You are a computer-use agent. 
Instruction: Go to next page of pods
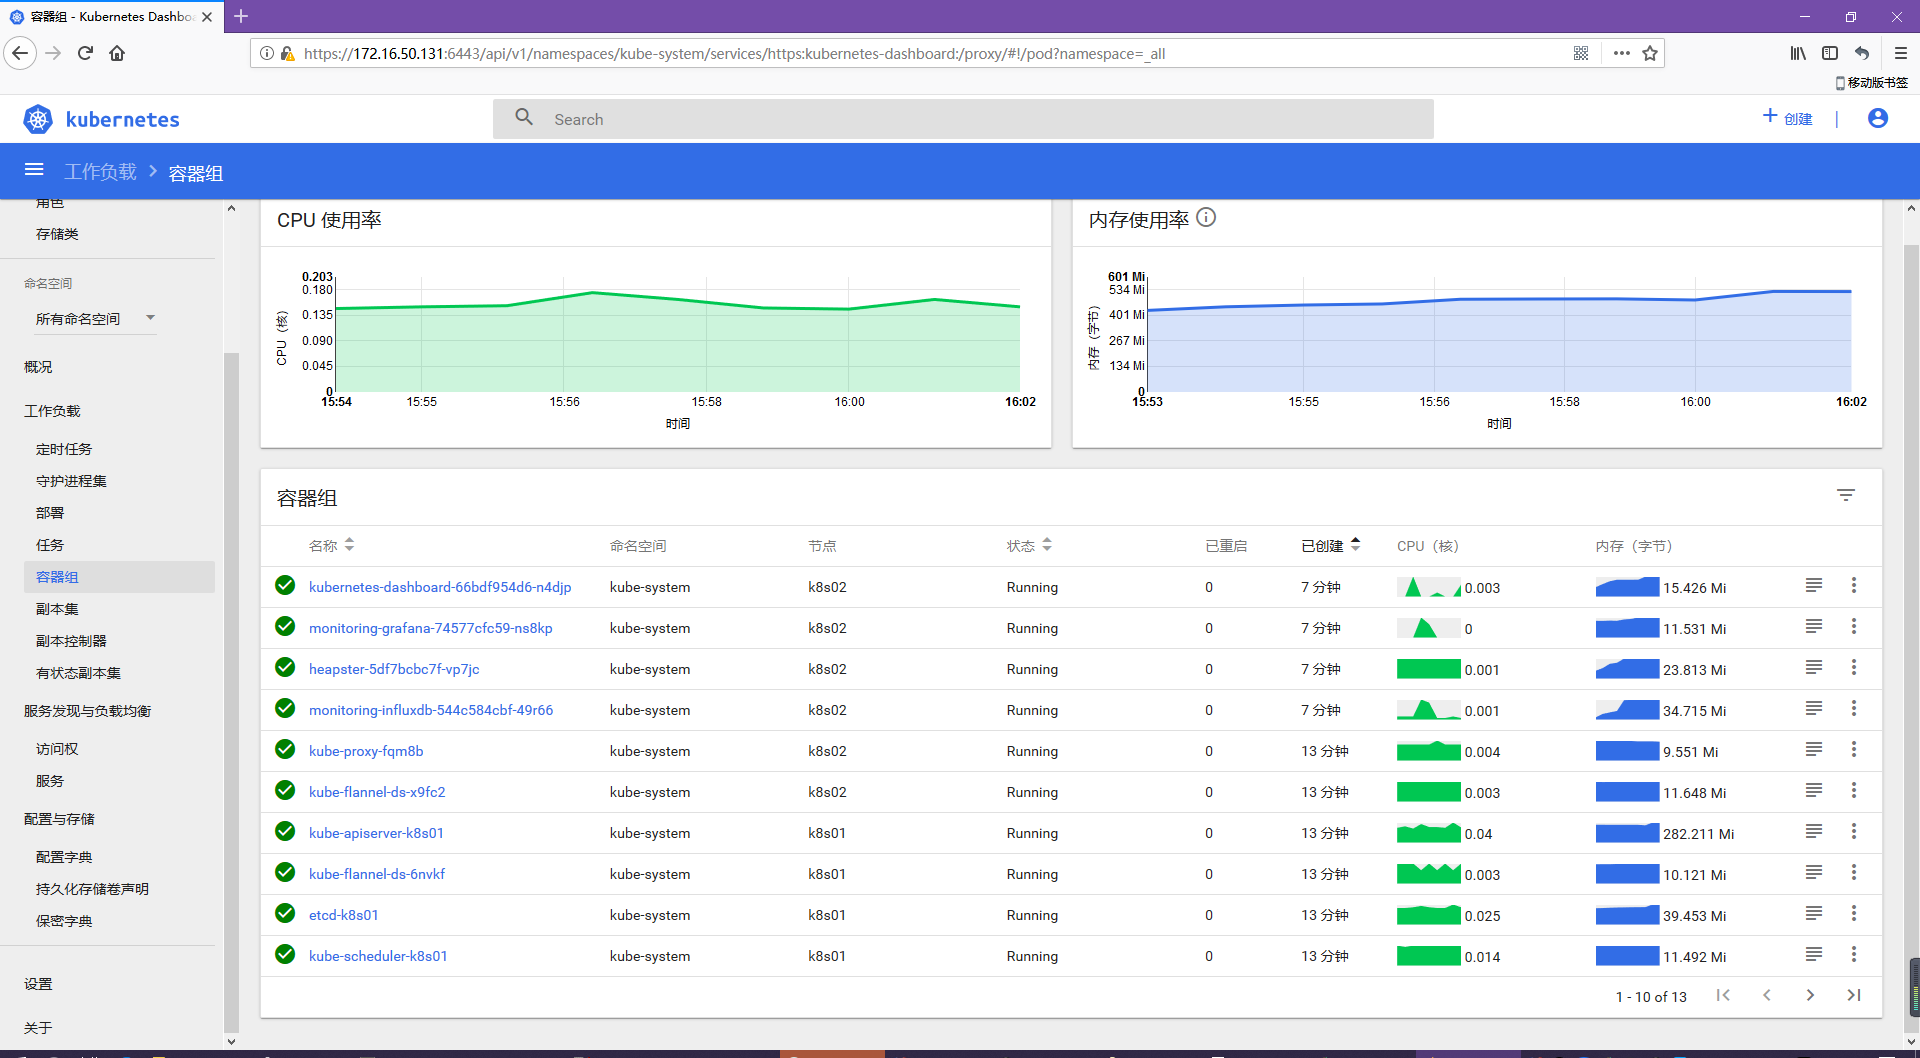pyautogui.click(x=1810, y=995)
